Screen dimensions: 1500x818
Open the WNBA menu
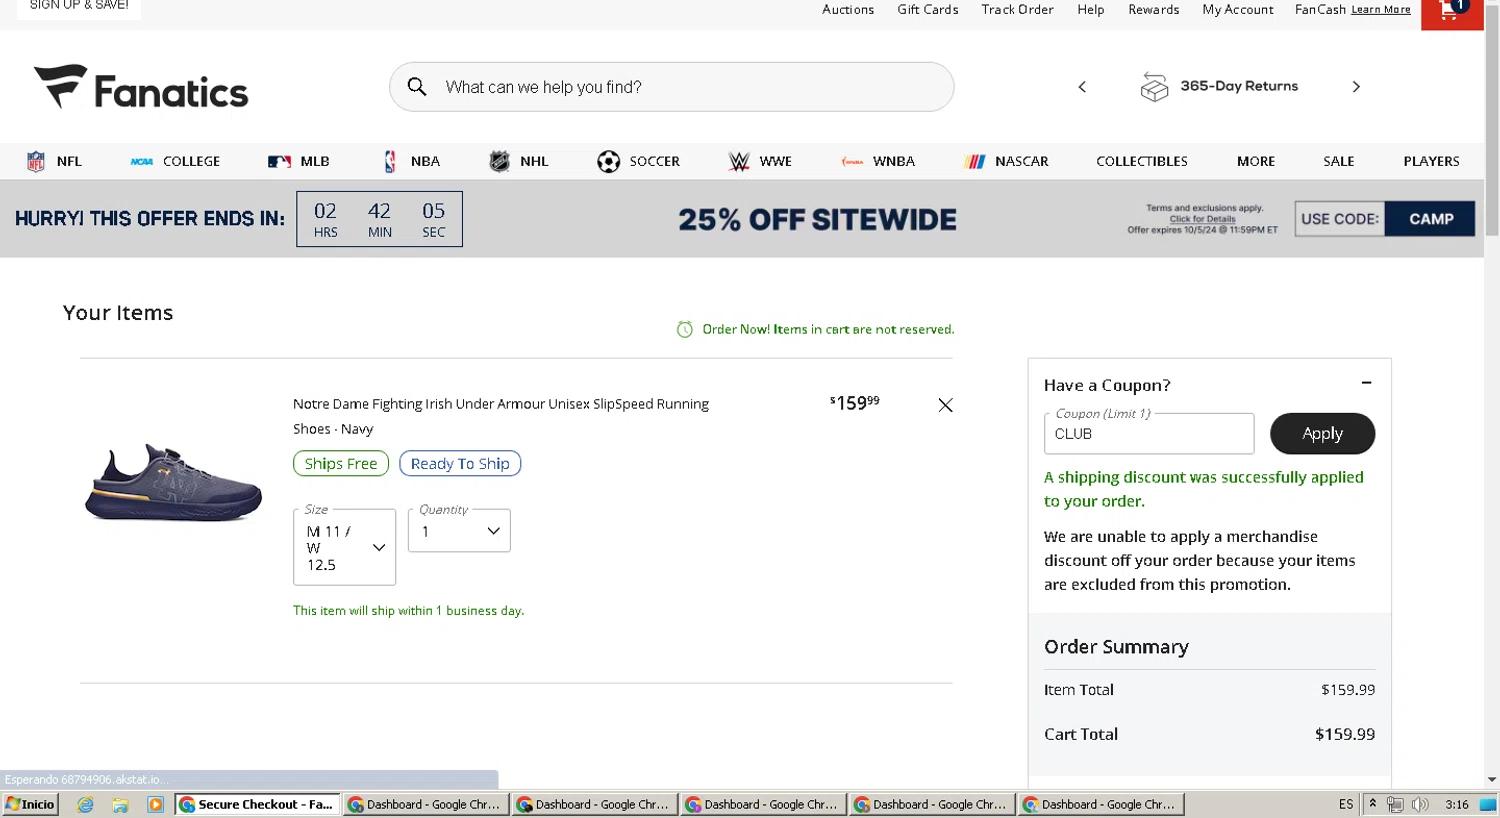point(878,161)
